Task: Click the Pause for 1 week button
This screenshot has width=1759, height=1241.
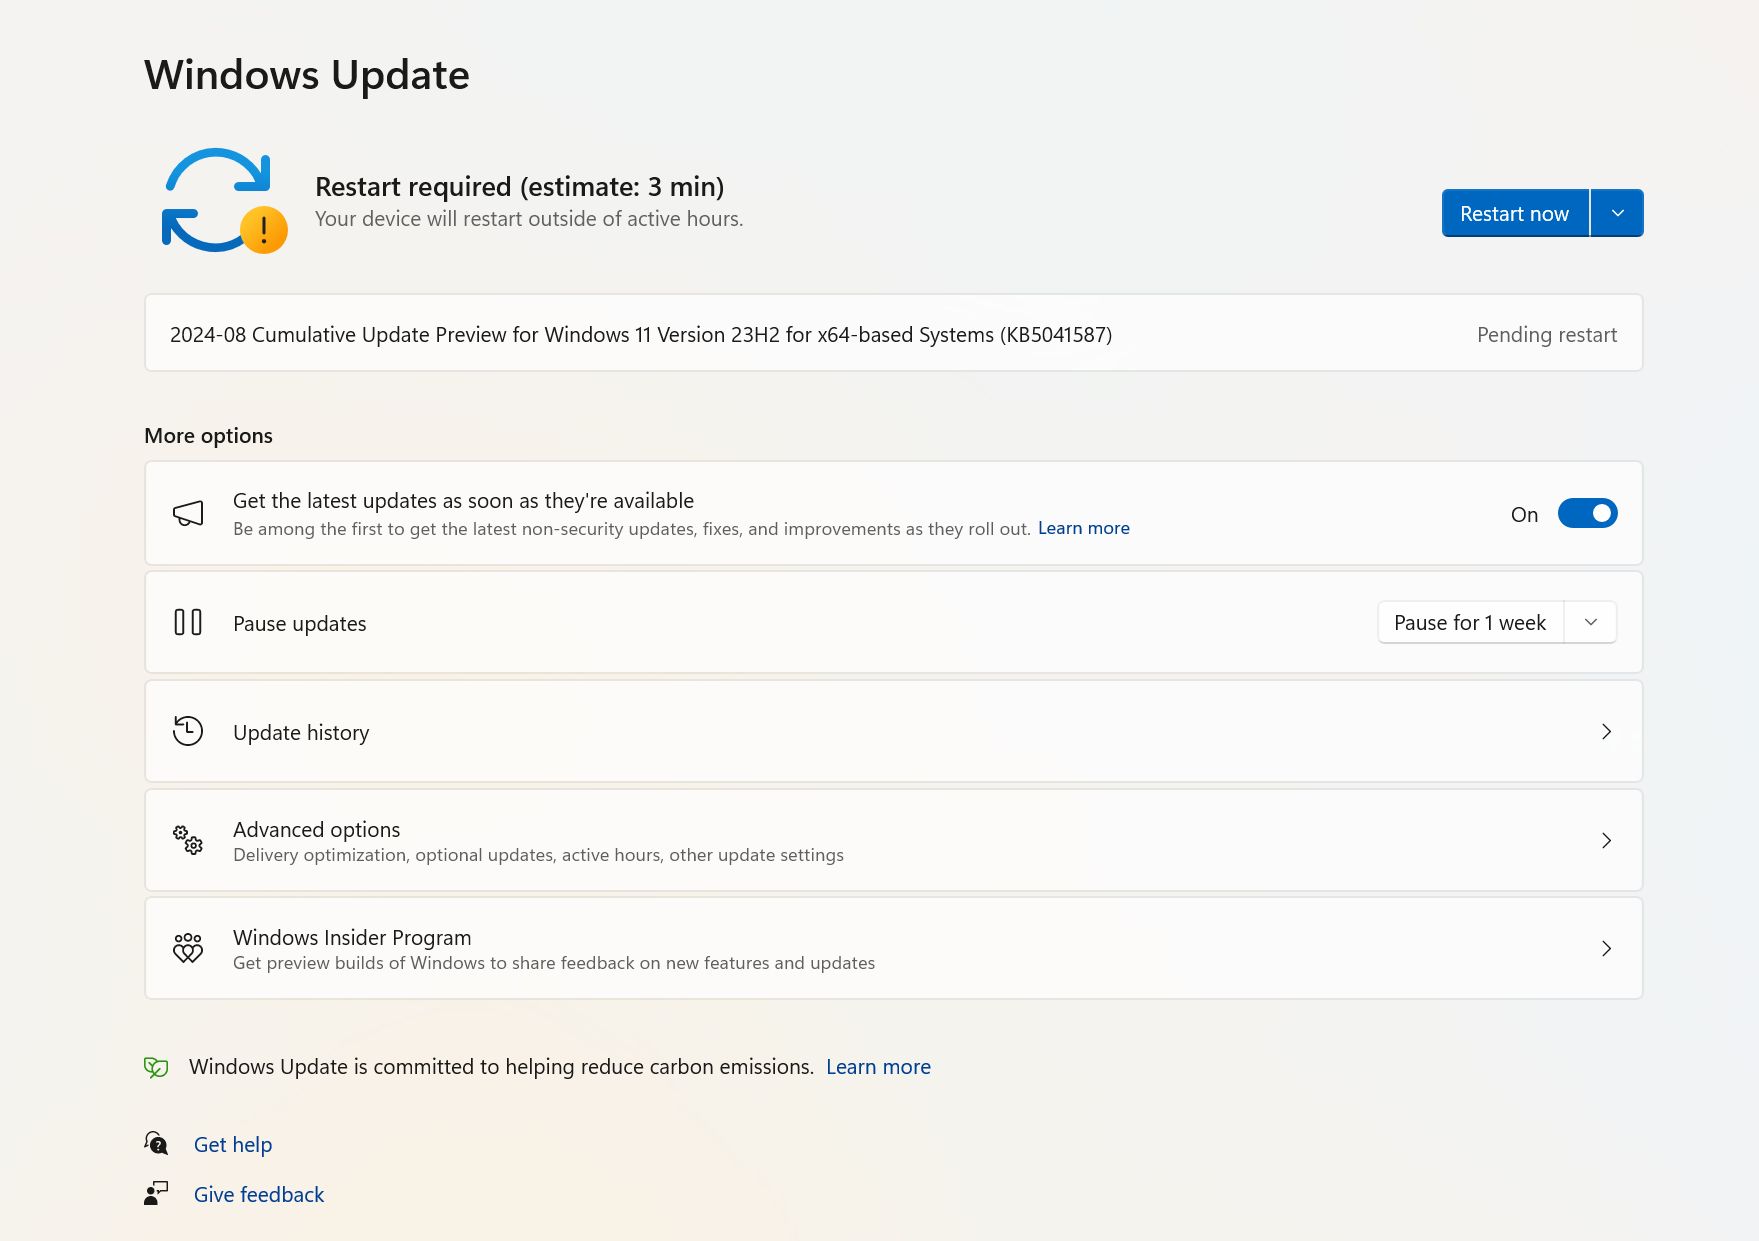Action: pos(1470,622)
